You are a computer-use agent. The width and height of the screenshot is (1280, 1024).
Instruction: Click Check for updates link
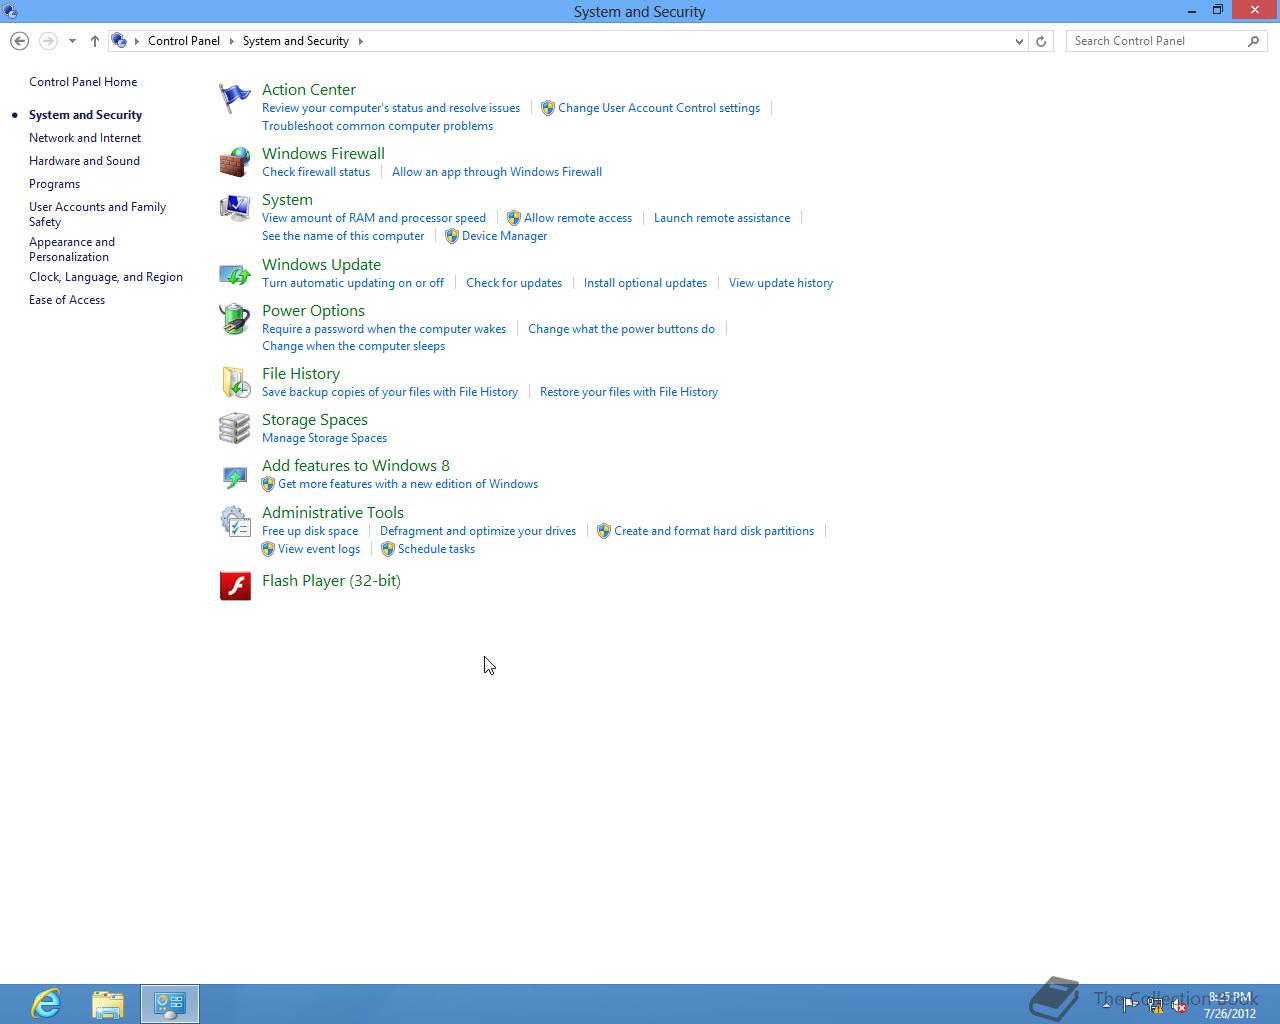[514, 283]
